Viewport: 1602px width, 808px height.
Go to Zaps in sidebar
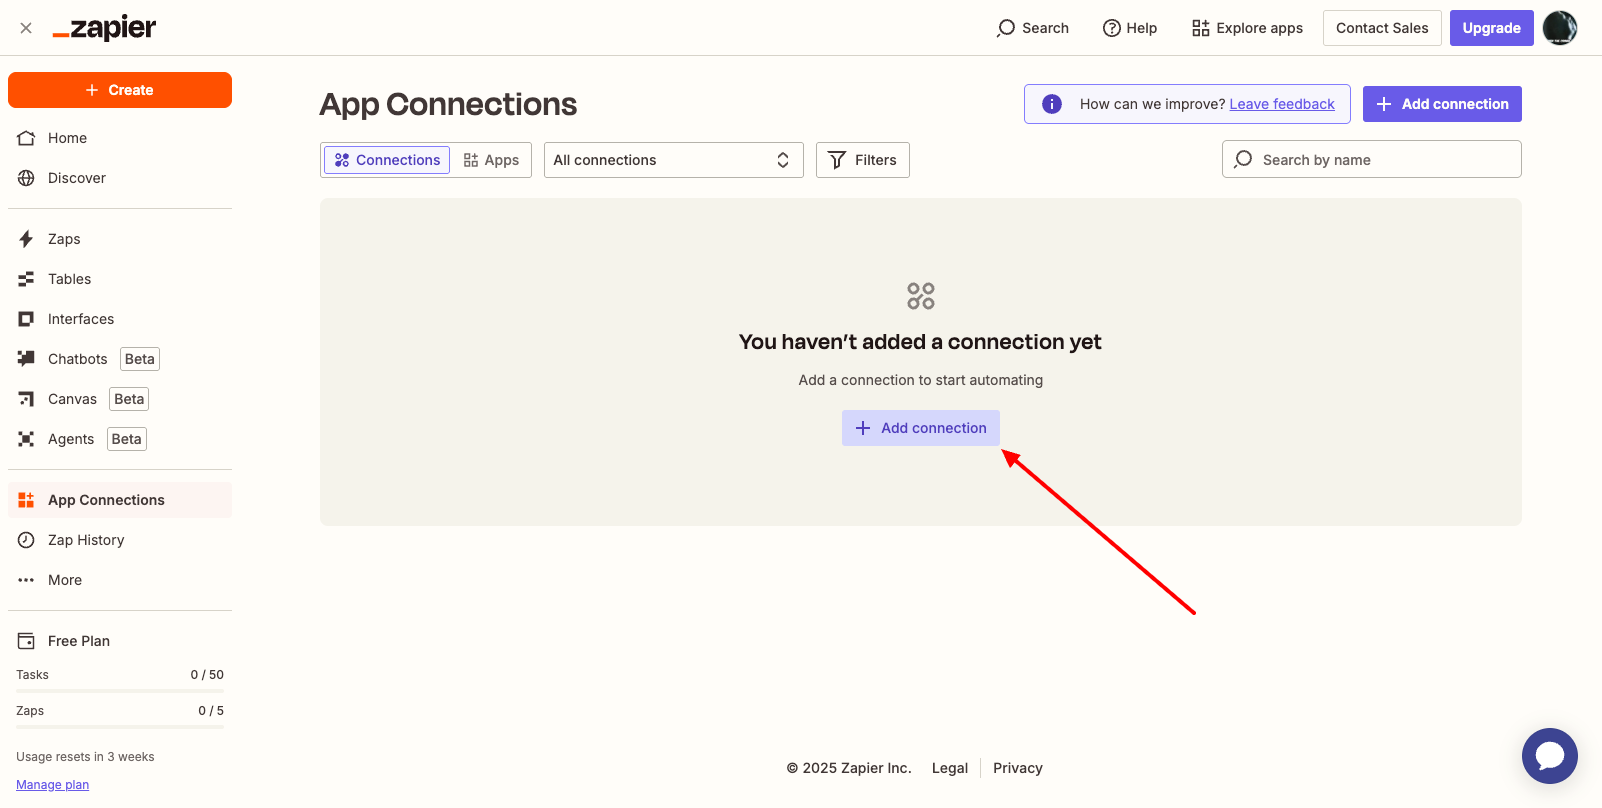[120, 239]
